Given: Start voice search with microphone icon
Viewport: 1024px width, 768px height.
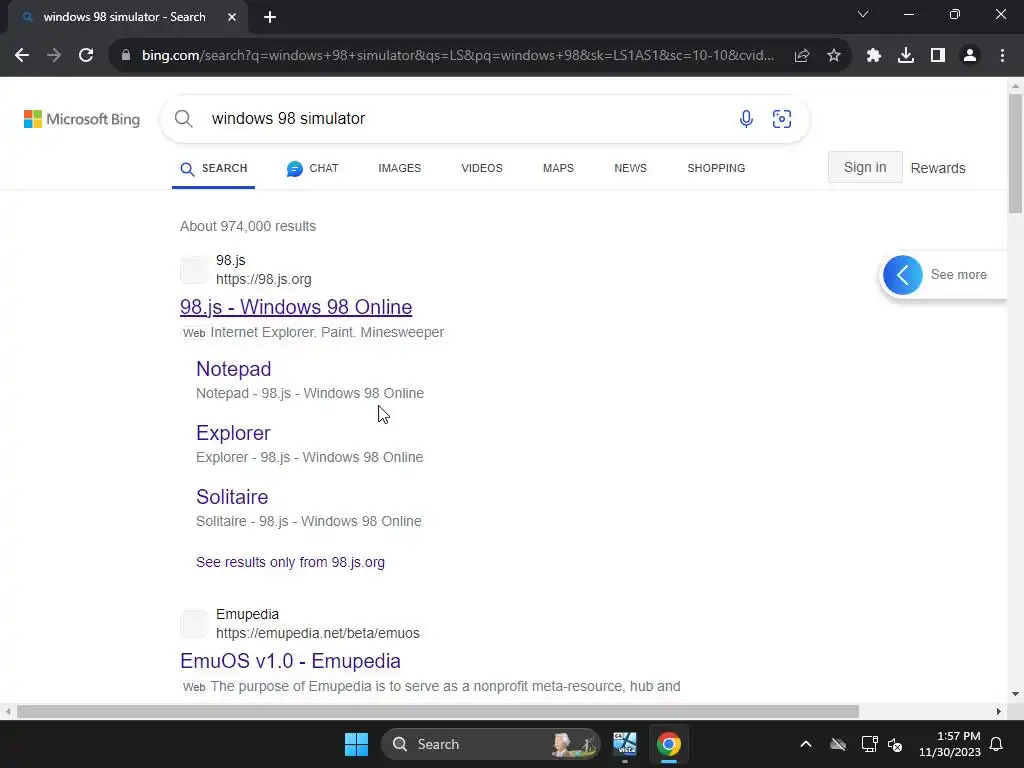Looking at the screenshot, I should [x=746, y=119].
